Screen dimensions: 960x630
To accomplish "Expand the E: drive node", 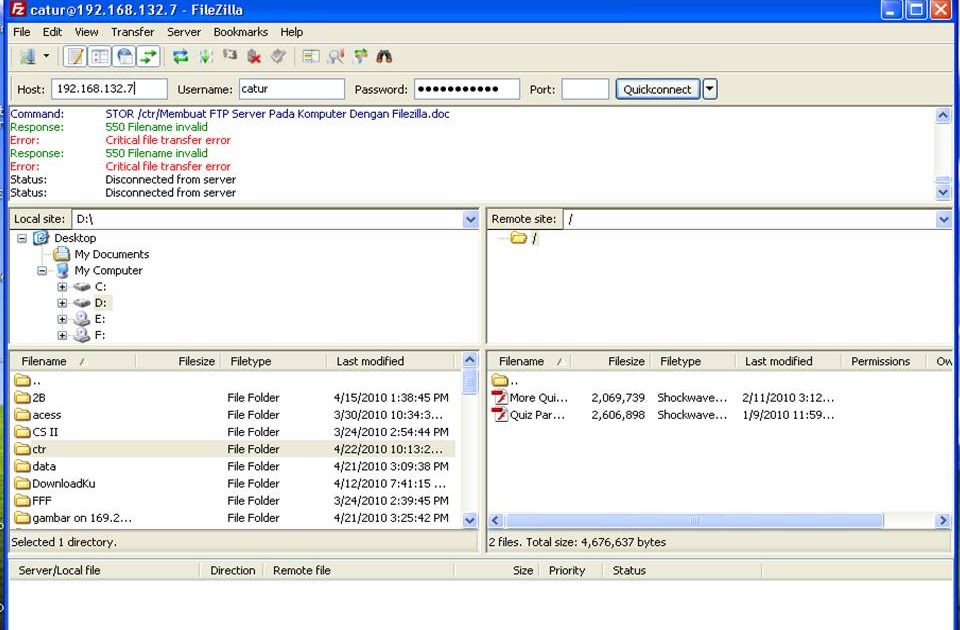I will point(62,319).
